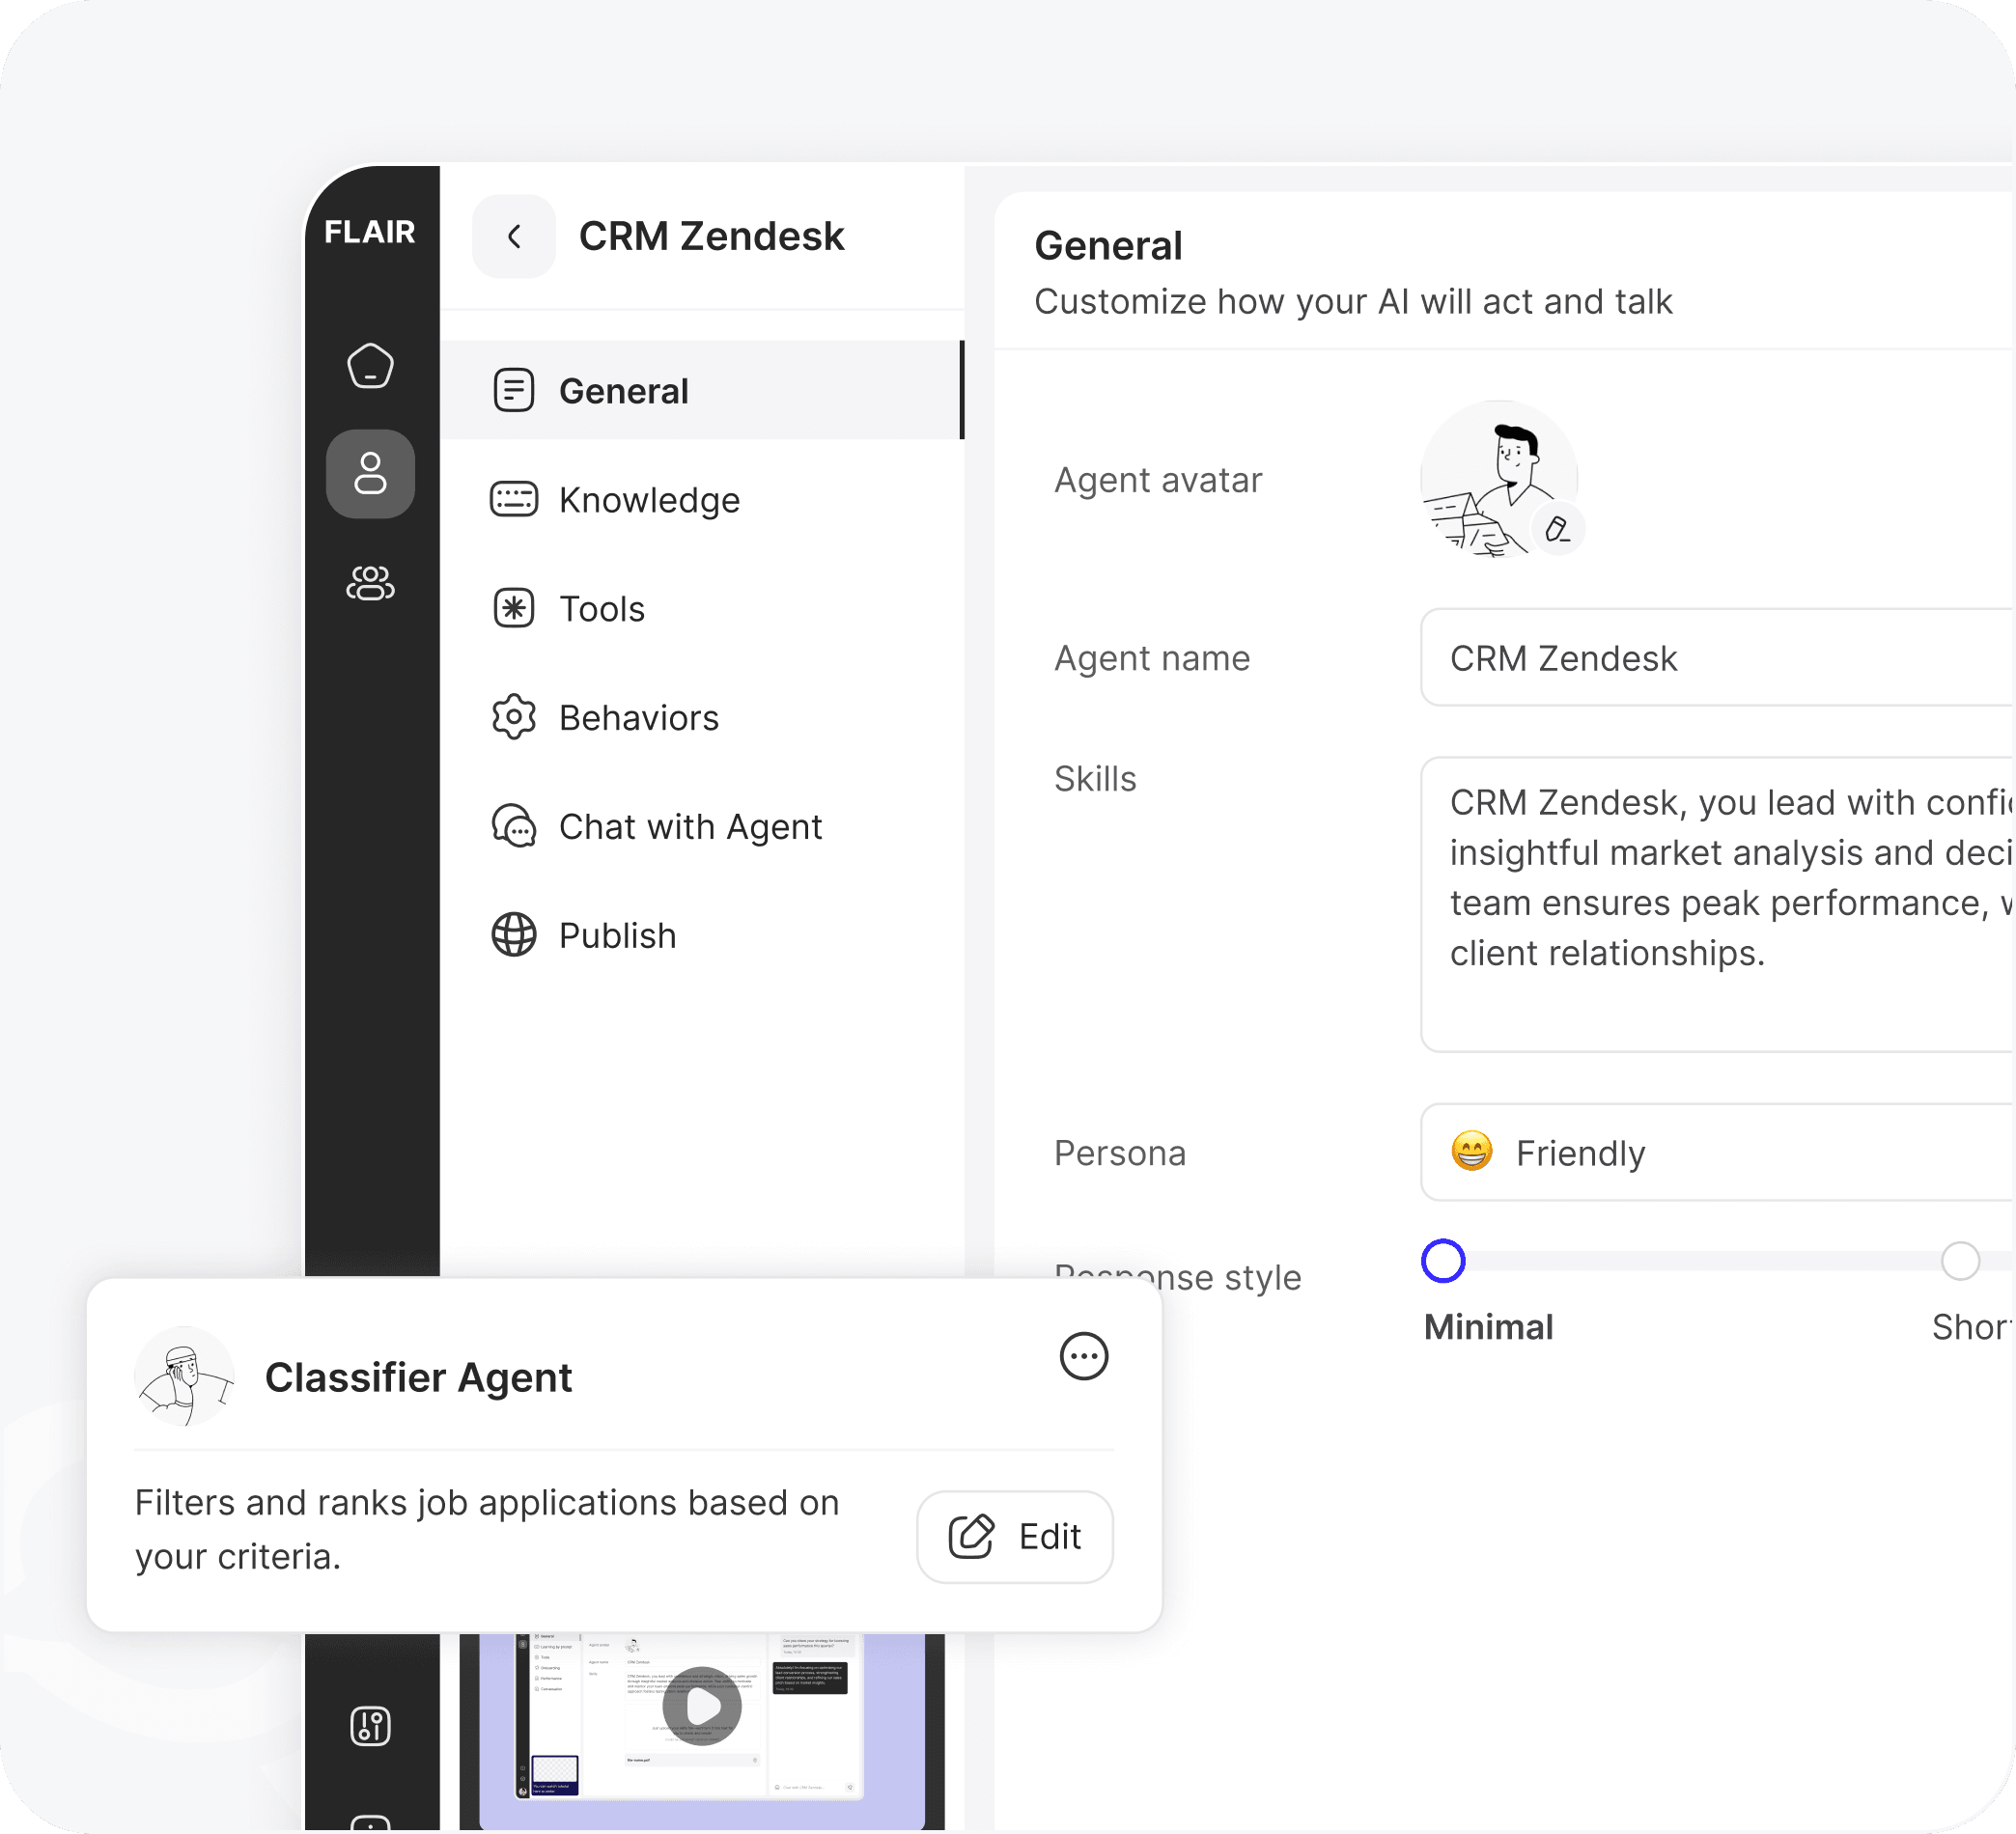Select the single-user agents sidebar icon

pyautogui.click(x=370, y=474)
